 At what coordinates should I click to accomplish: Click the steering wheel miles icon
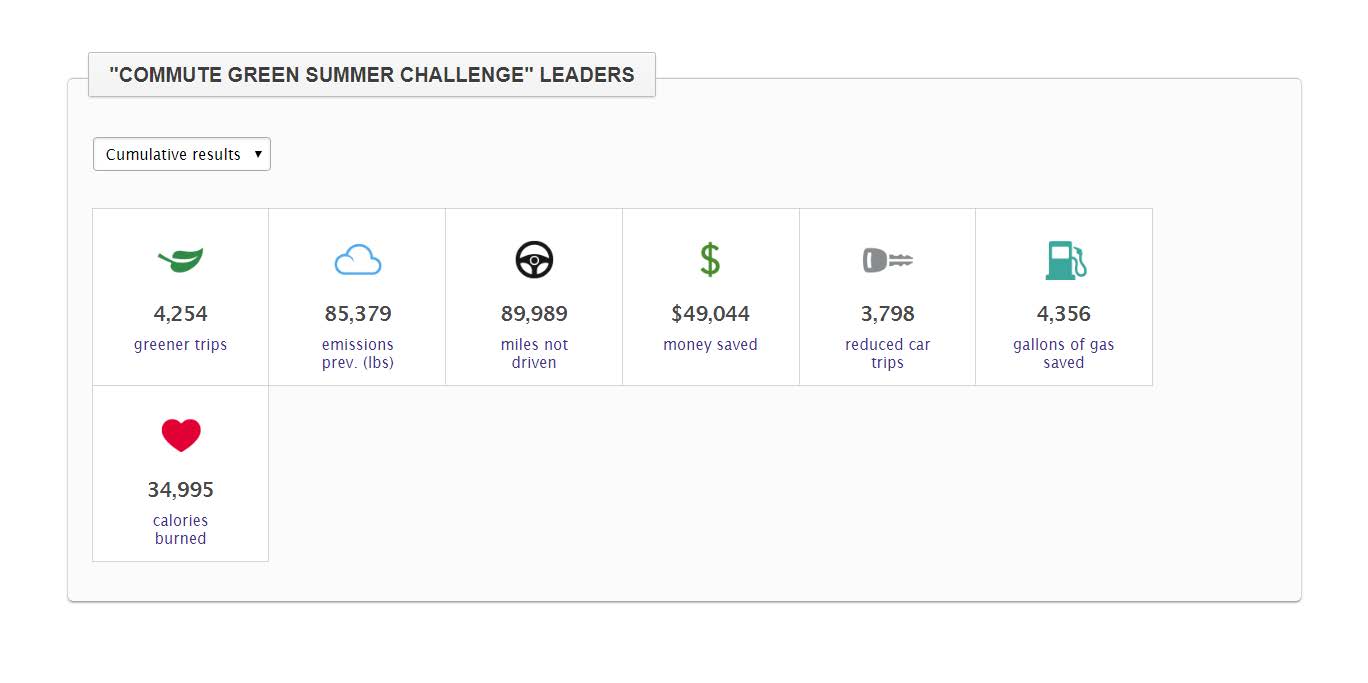pyautogui.click(x=534, y=260)
